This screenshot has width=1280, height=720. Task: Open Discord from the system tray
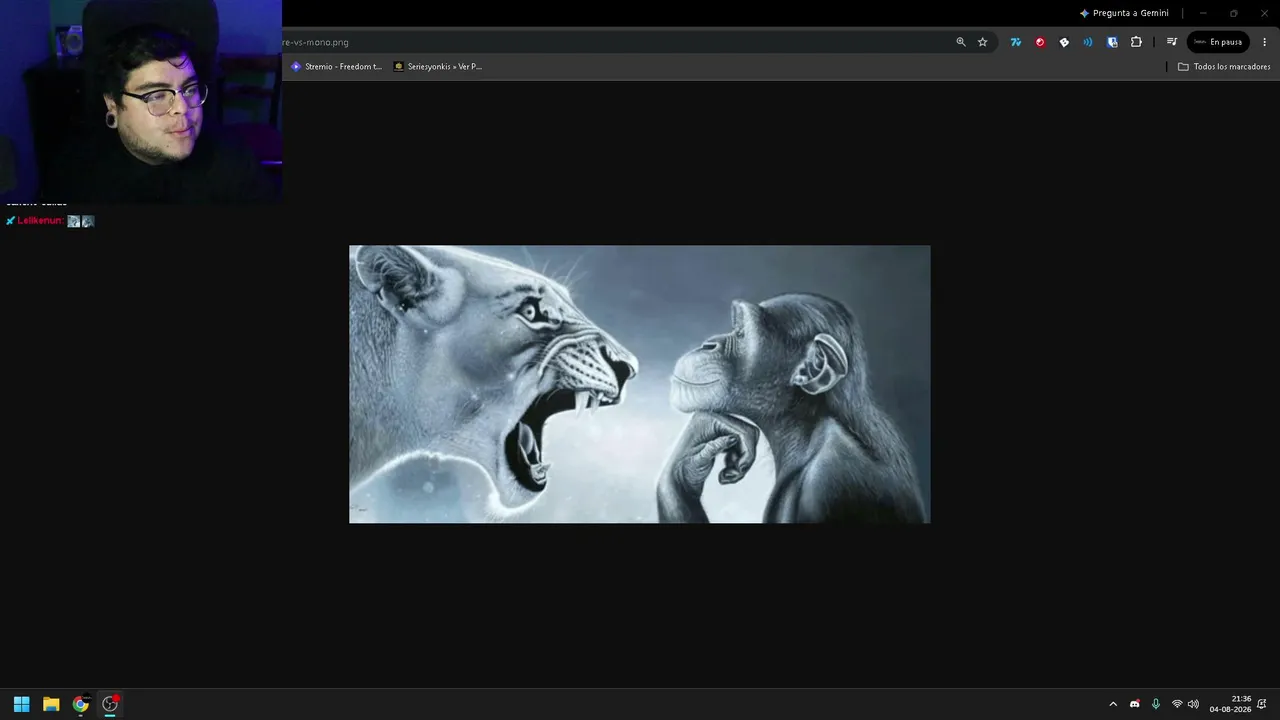[1135, 704]
